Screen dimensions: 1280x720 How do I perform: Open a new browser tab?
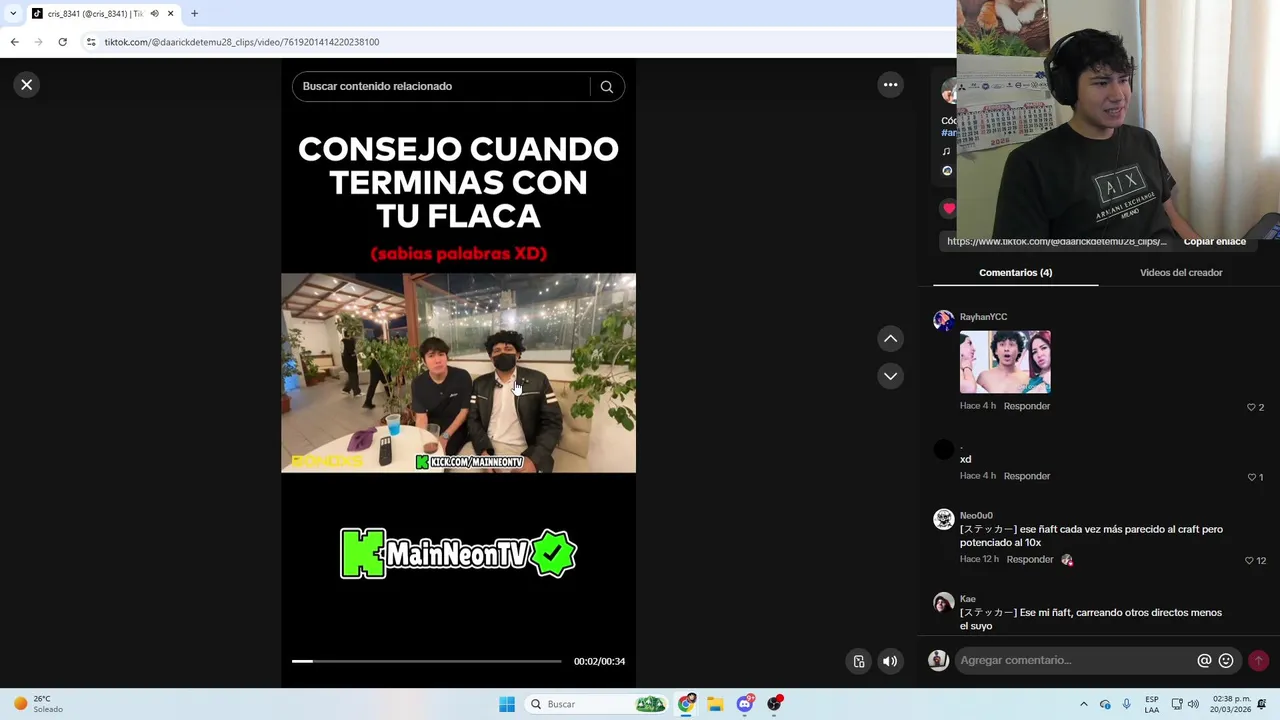[195, 14]
